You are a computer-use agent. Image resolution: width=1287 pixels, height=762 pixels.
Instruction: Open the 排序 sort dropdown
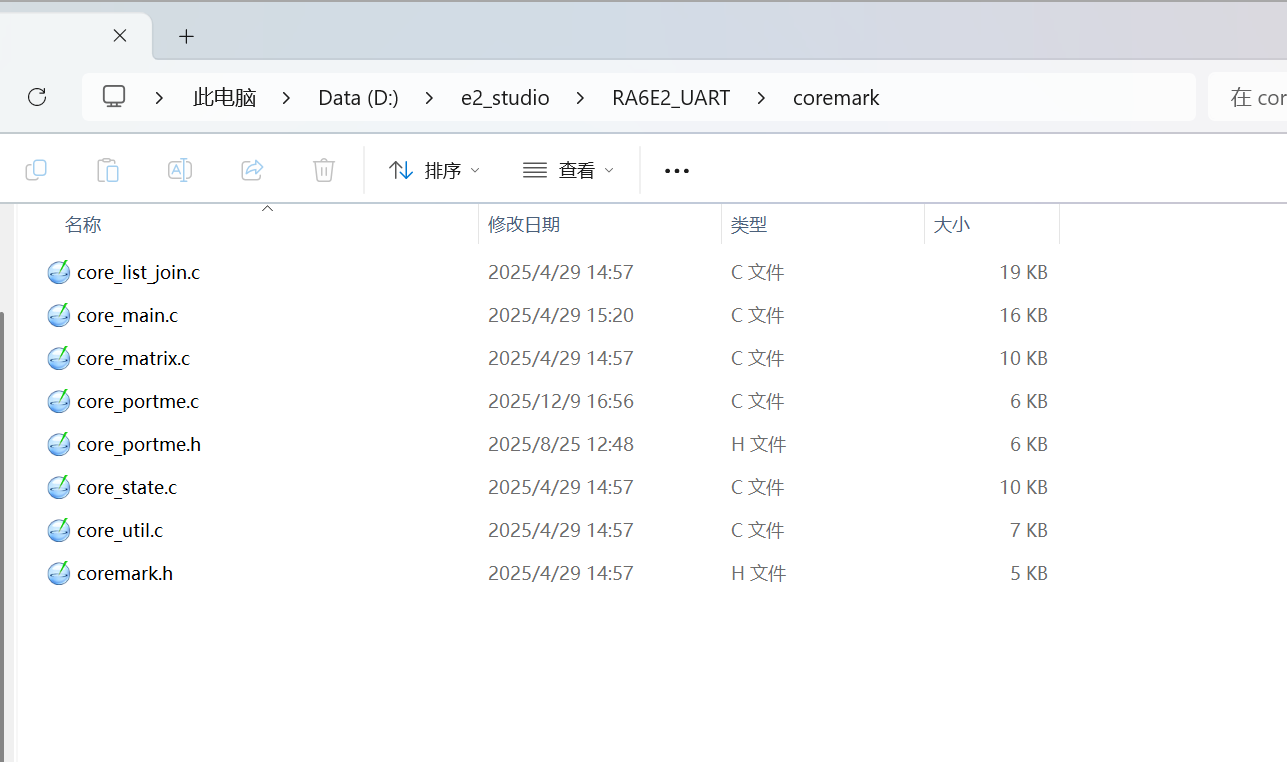434,171
